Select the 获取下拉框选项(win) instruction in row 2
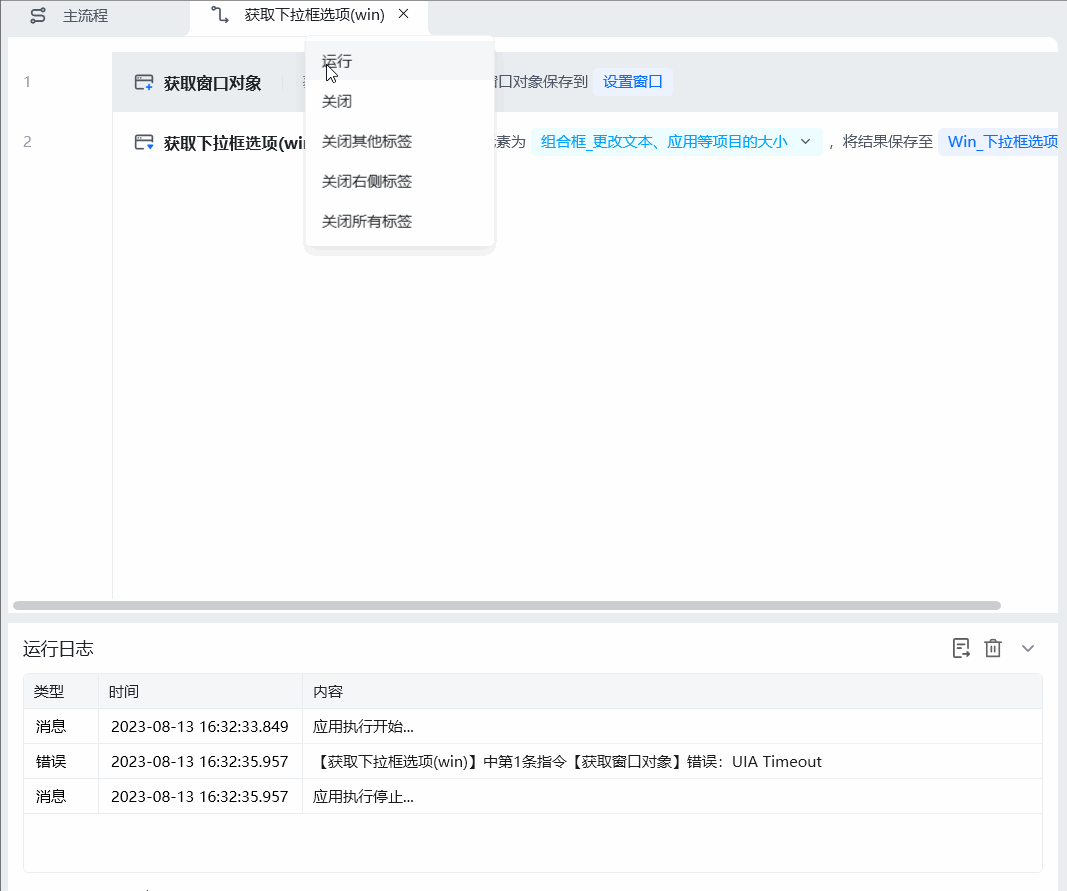Viewport: 1067px width, 891px height. coord(585,142)
